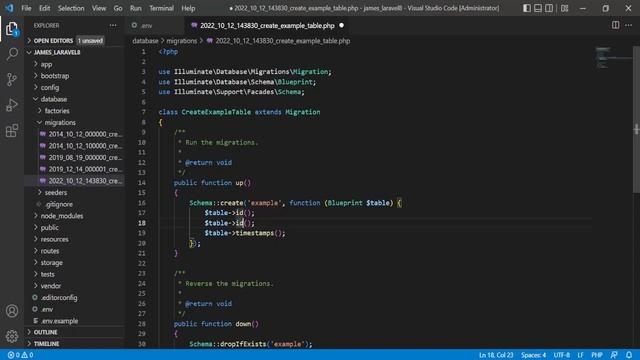Expand the resources folder
640x360 pixels.
click(75, 239)
